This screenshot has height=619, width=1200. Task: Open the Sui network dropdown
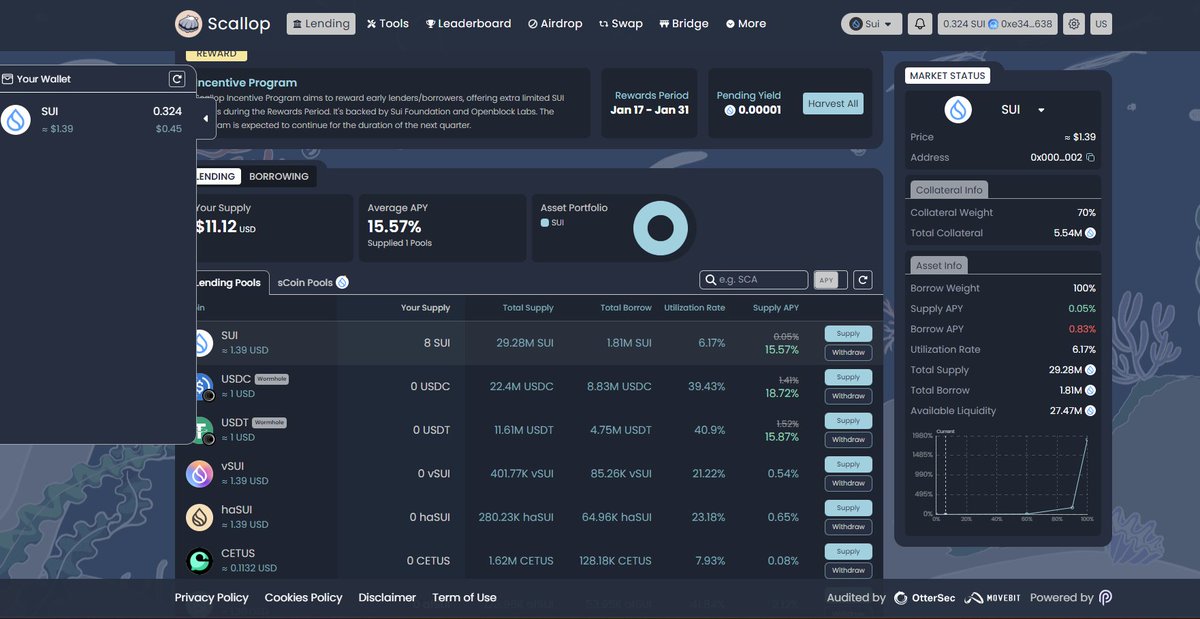coord(872,23)
